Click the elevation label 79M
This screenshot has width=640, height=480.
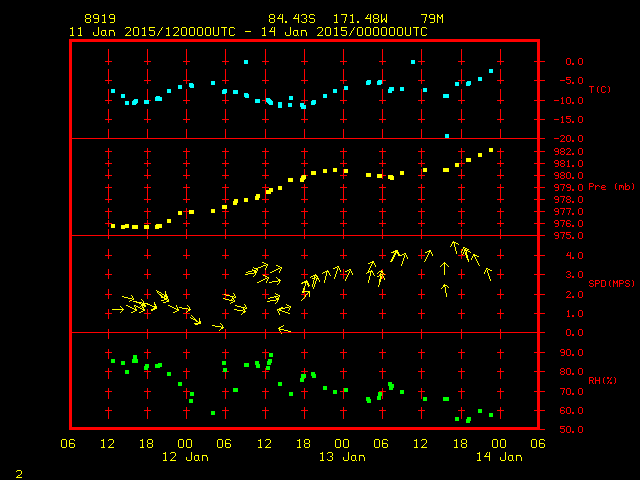pos(432,19)
